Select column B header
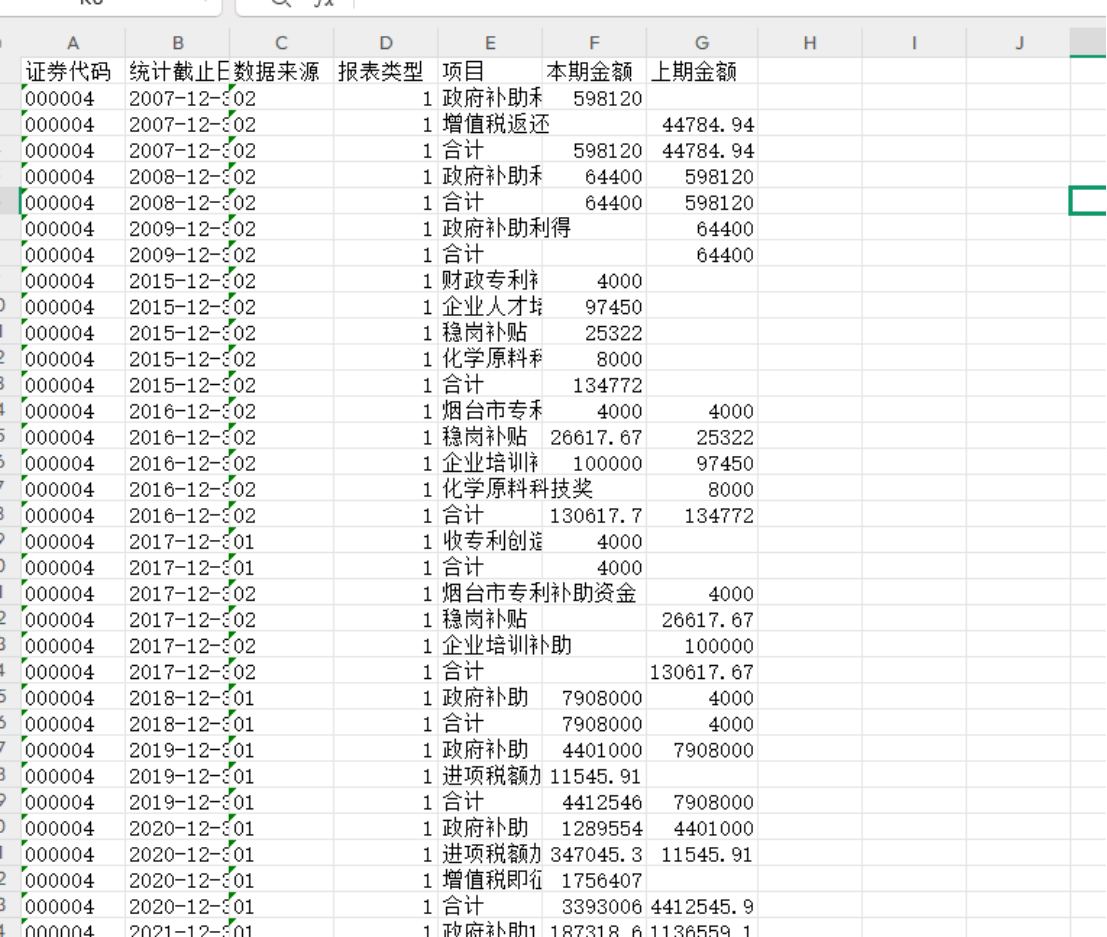This screenshot has width=1107, height=937. [x=177, y=43]
